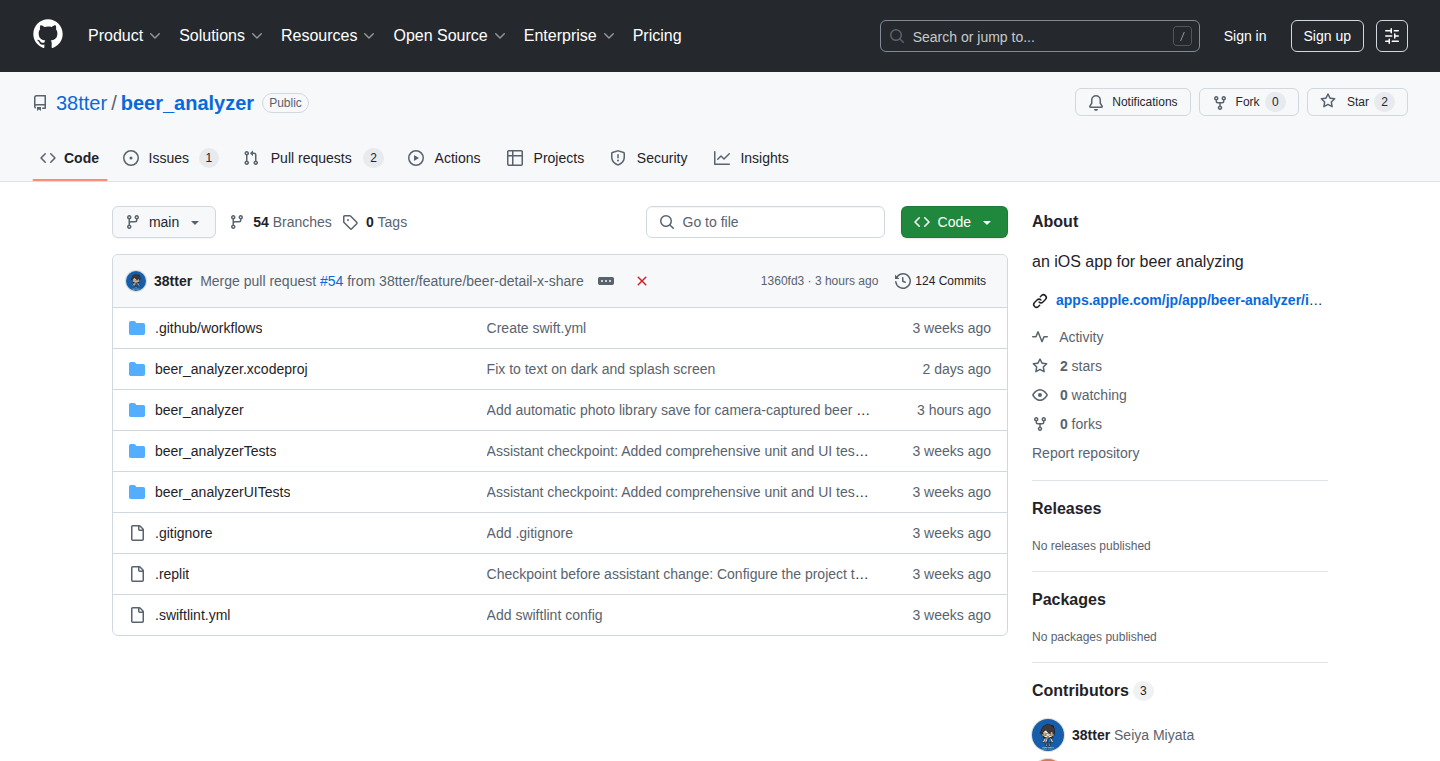Click the .replit file icon
The image size is (1440, 761).
coord(137,574)
